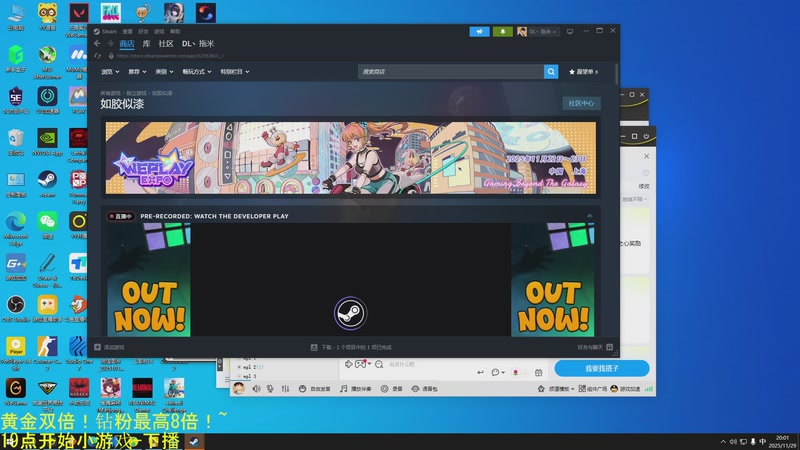Open the account dropdown next to avatar
800x450 pixels.
[x=542, y=32]
